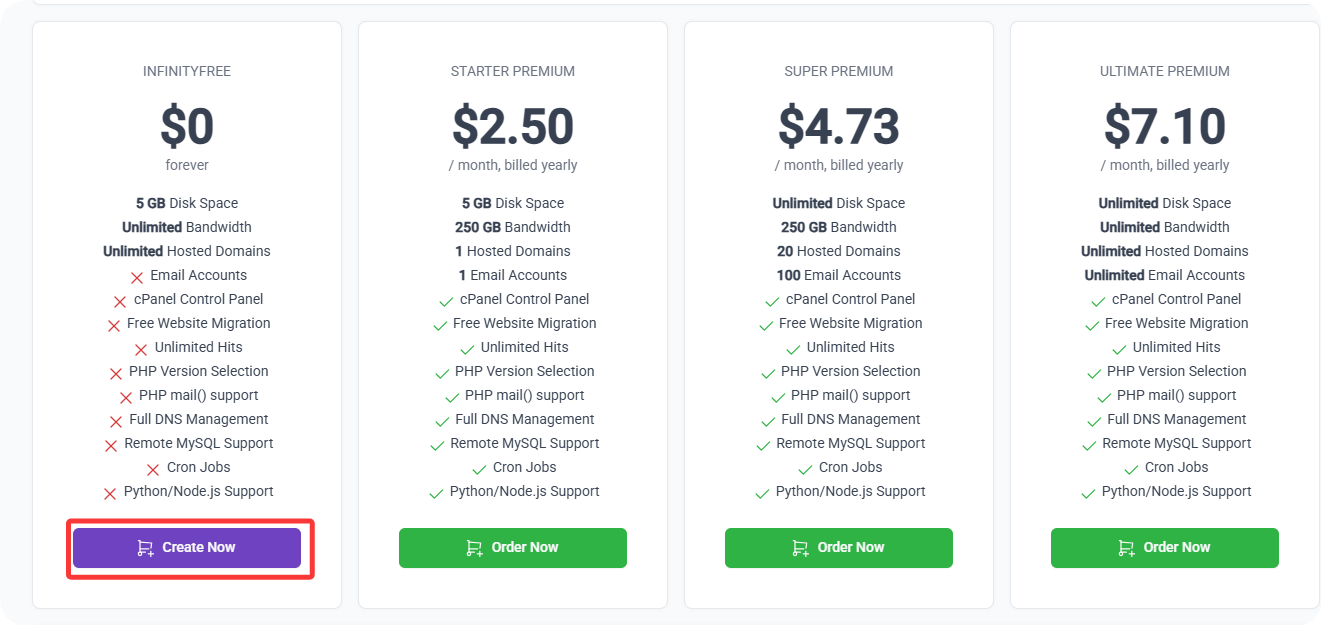Click the cart icon on Ultimate Premium's Order Now
1321x625 pixels.
(x=1127, y=548)
